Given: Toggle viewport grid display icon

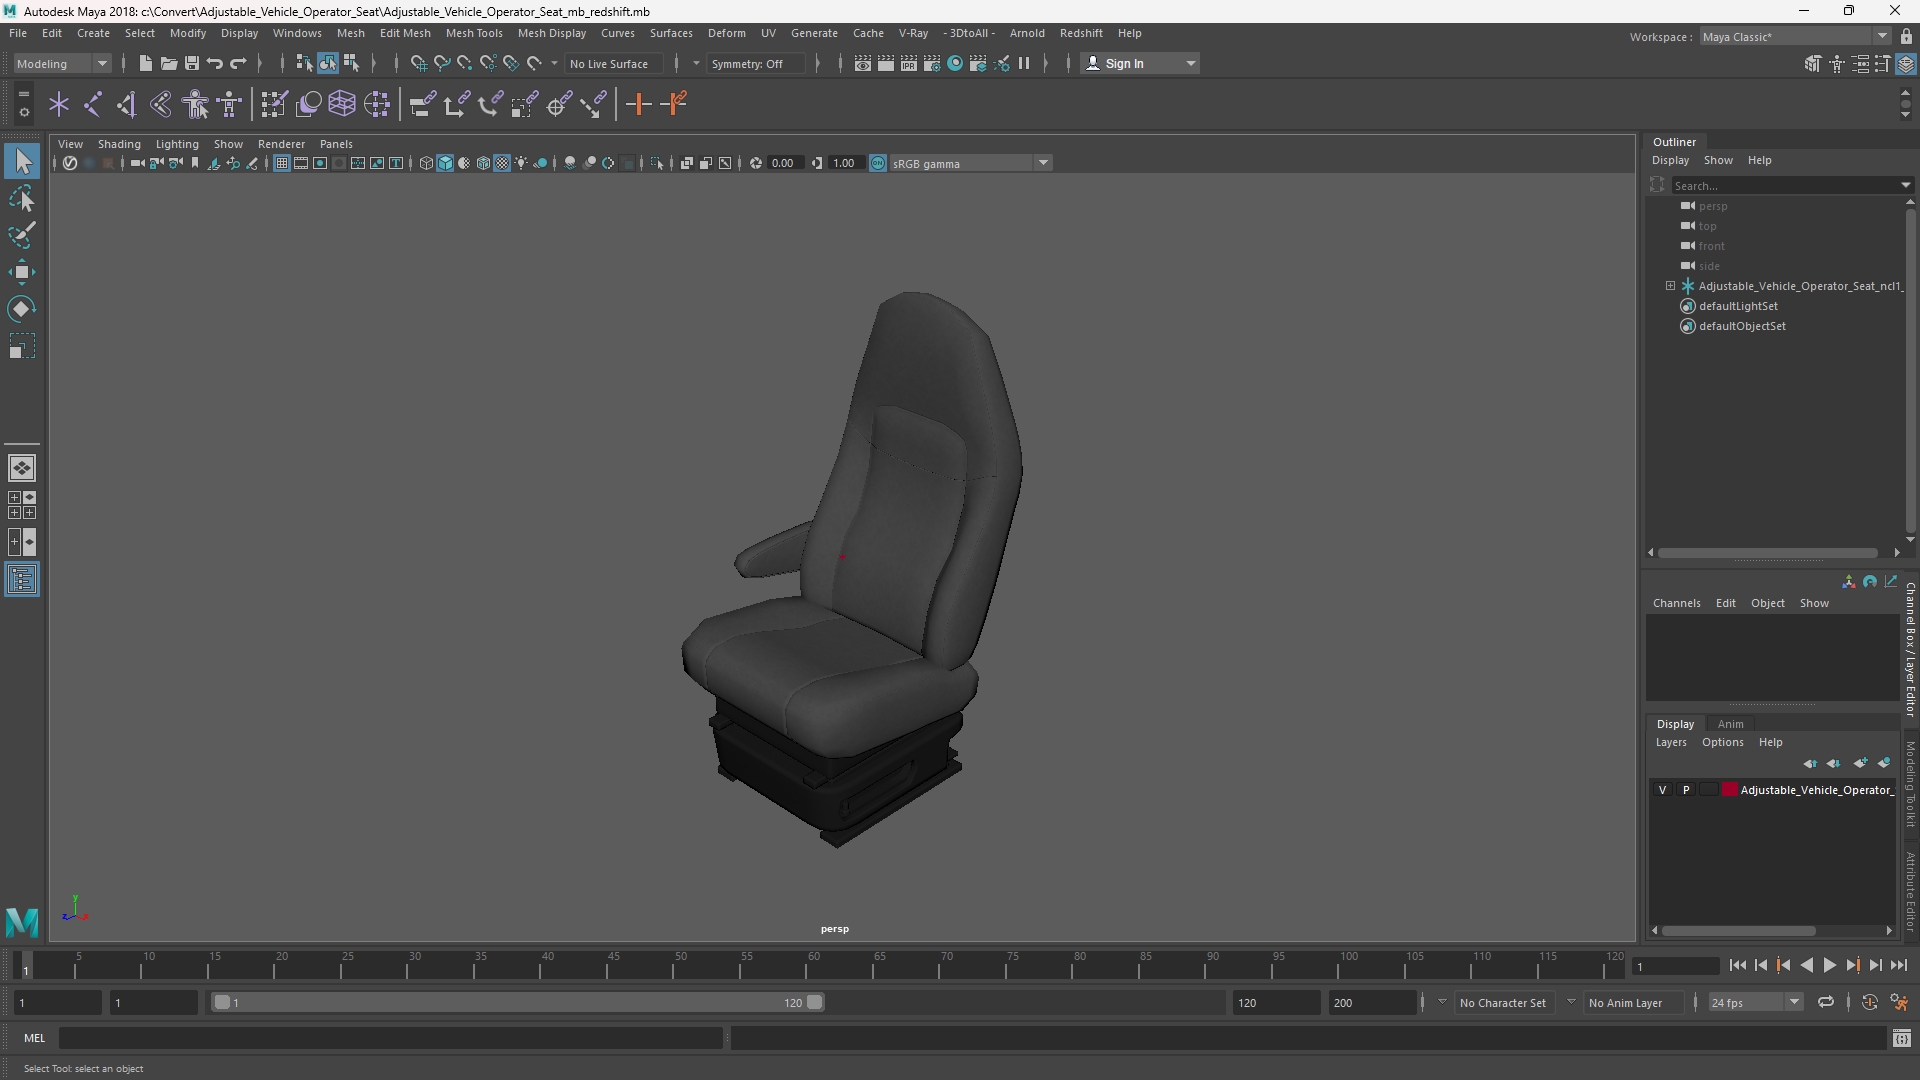Looking at the screenshot, I should tap(282, 163).
